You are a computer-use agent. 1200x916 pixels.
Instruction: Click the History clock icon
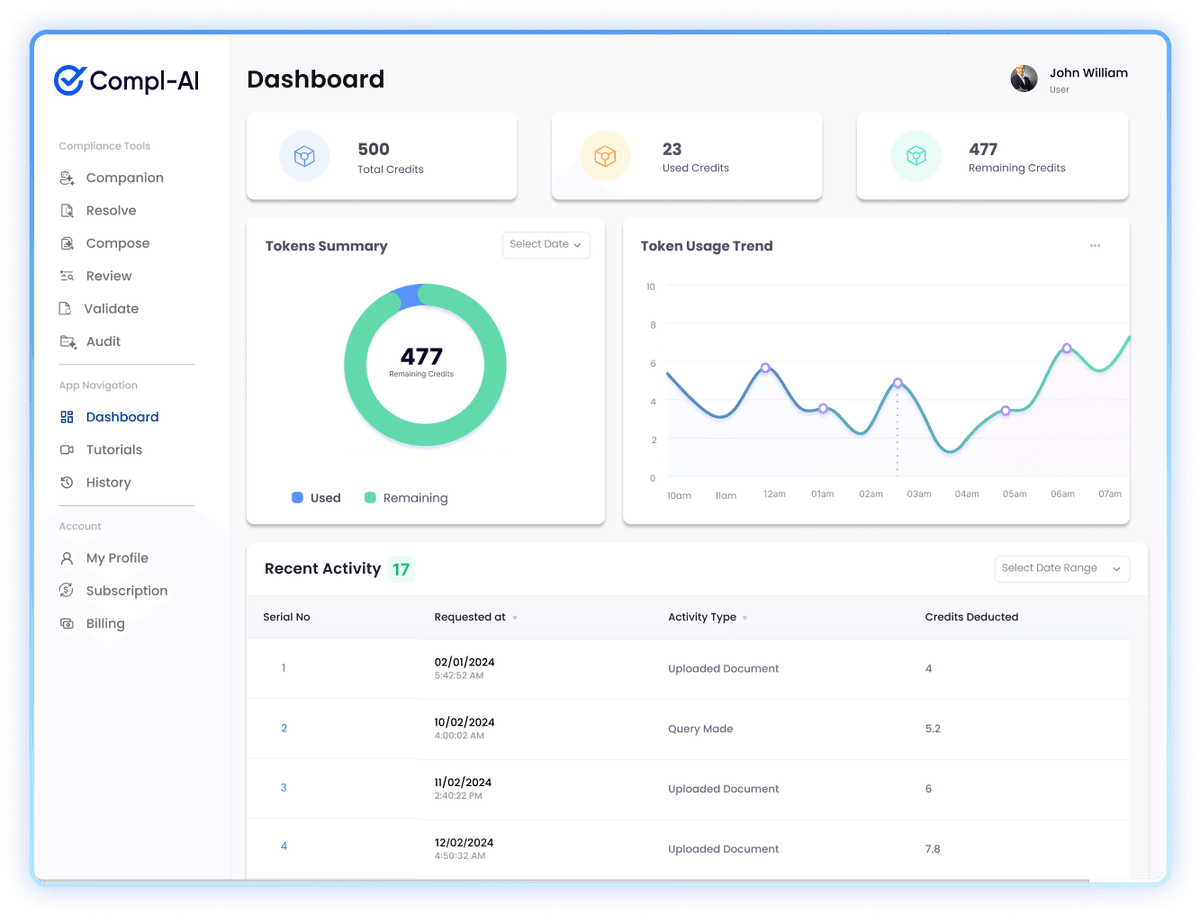point(67,483)
